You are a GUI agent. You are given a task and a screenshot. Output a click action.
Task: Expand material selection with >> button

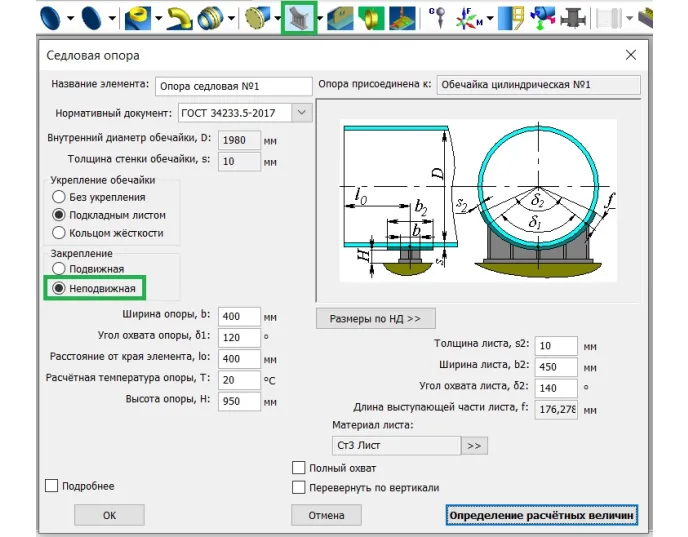click(474, 445)
